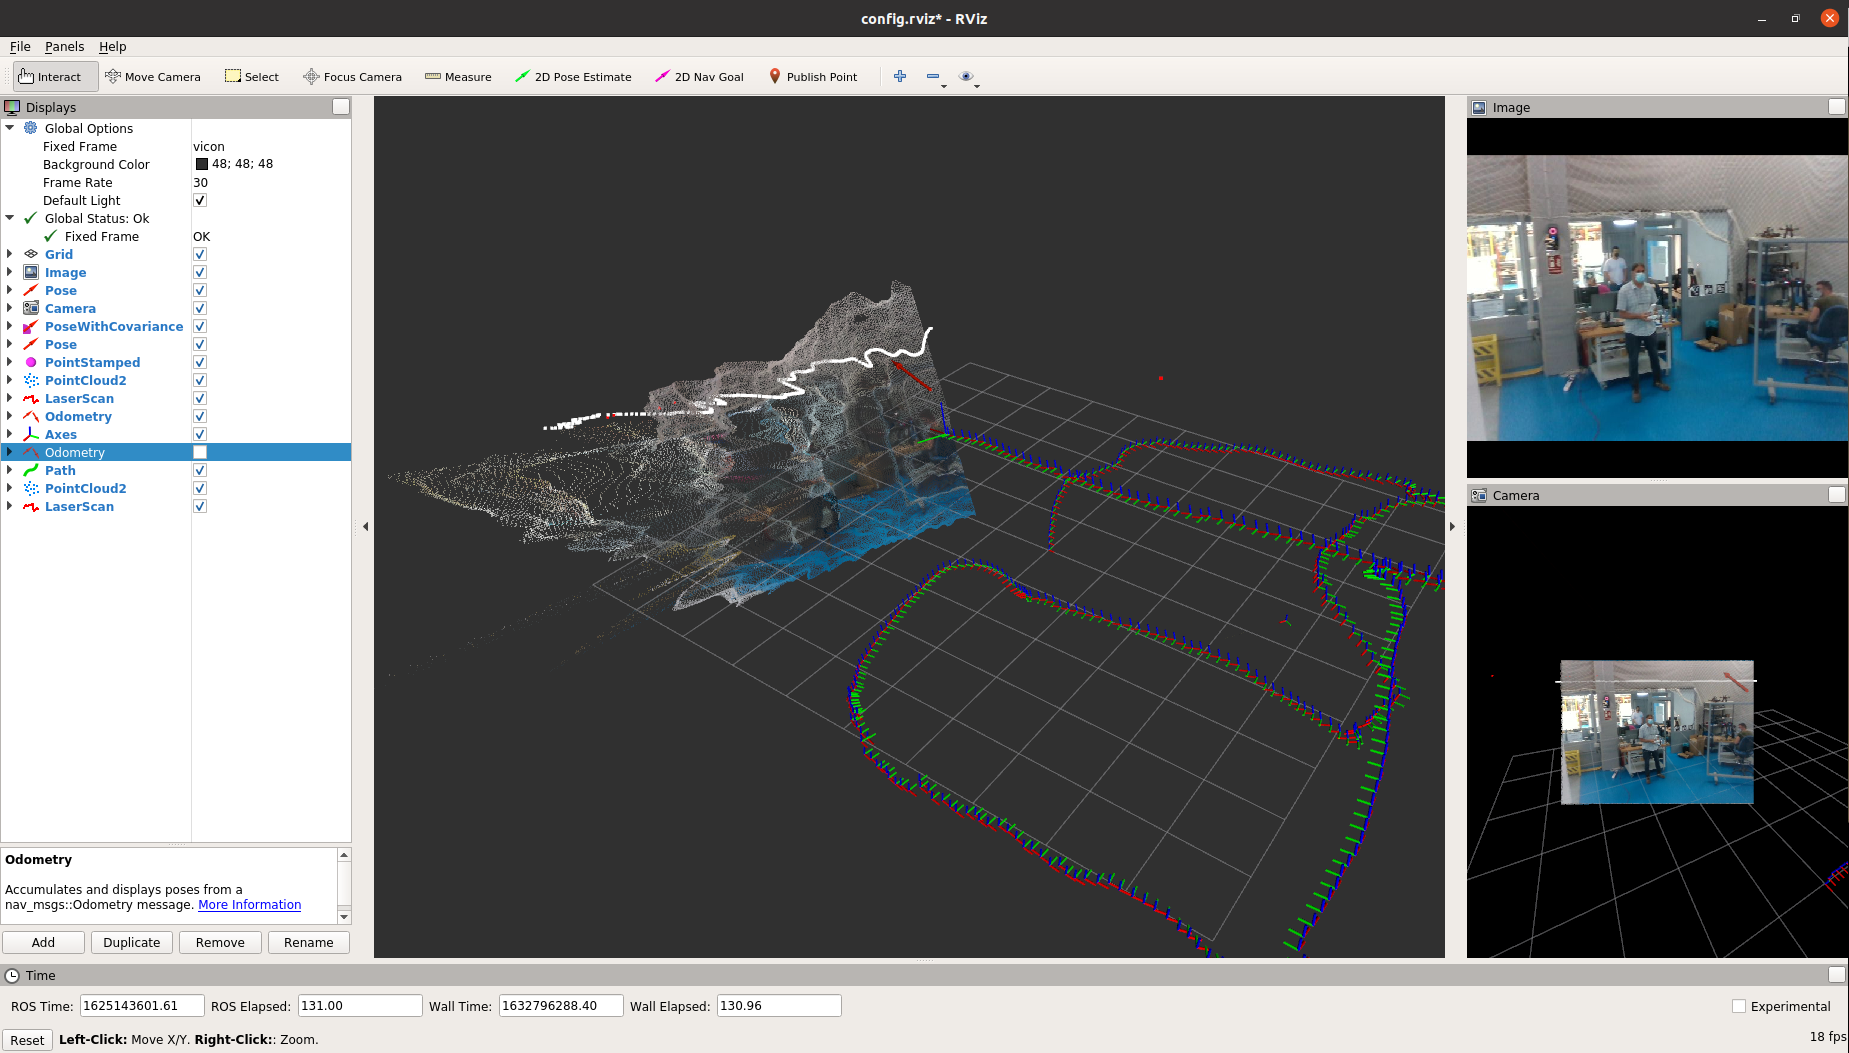Expand the Grid display node

(10, 254)
